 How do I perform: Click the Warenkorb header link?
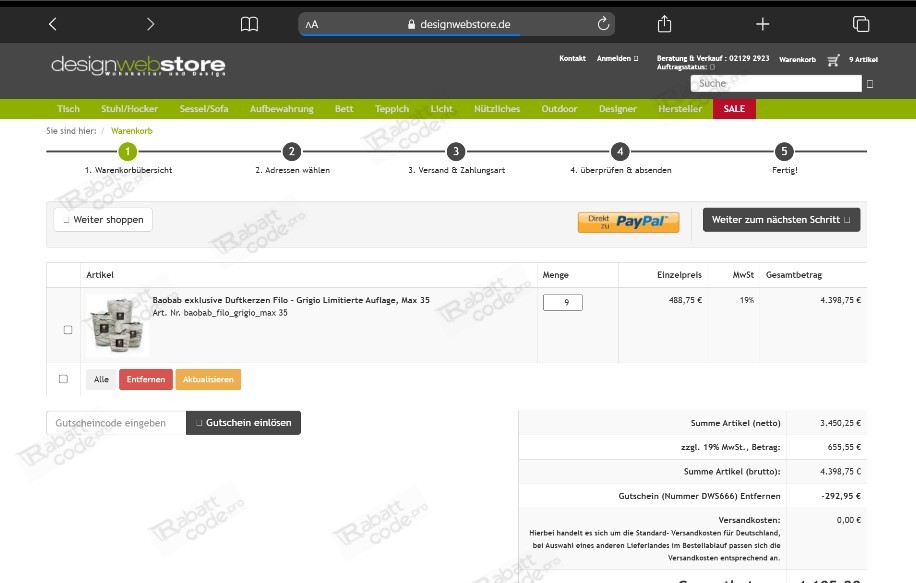point(797,60)
